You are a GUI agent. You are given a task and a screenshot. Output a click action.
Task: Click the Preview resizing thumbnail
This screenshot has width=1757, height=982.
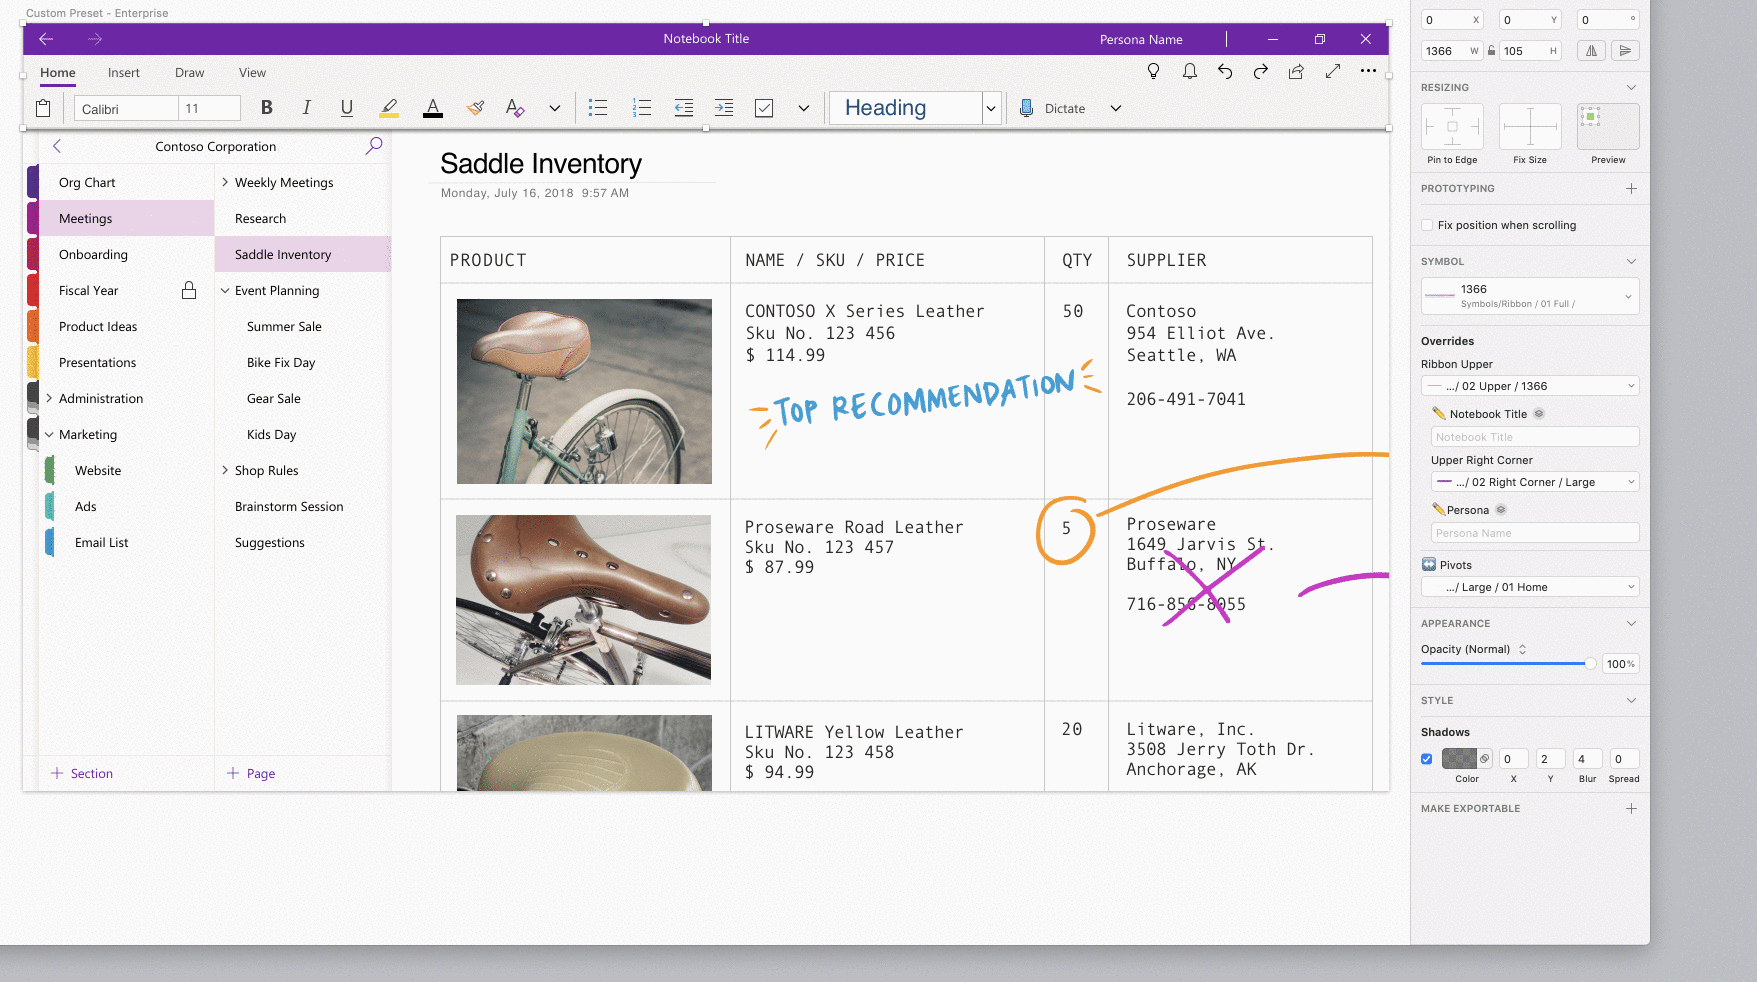click(x=1608, y=127)
